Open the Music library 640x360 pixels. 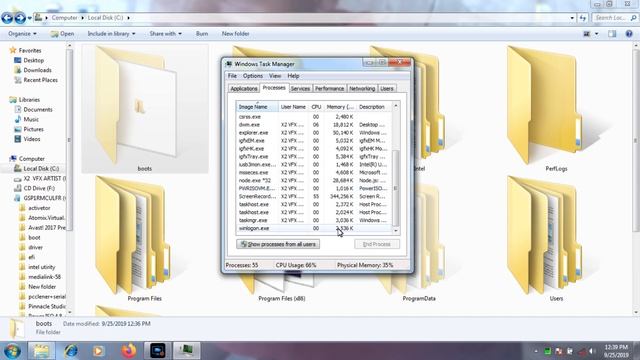click(x=31, y=119)
